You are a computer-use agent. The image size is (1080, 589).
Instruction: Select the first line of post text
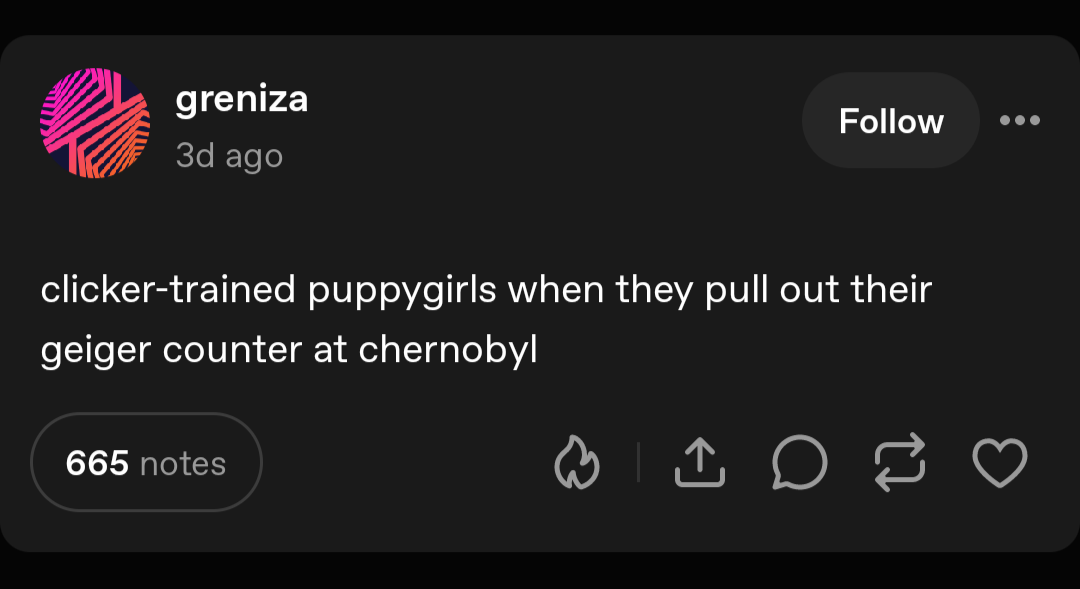pos(486,291)
